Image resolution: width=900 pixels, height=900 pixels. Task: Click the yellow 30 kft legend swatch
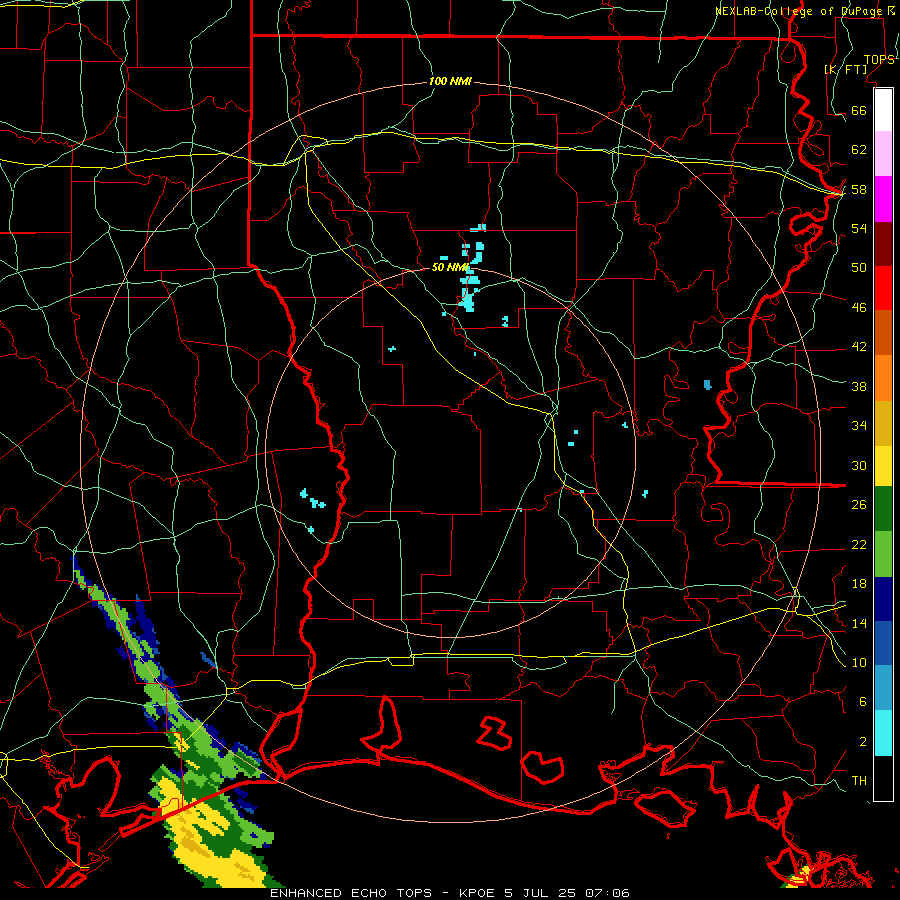tap(883, 465)
